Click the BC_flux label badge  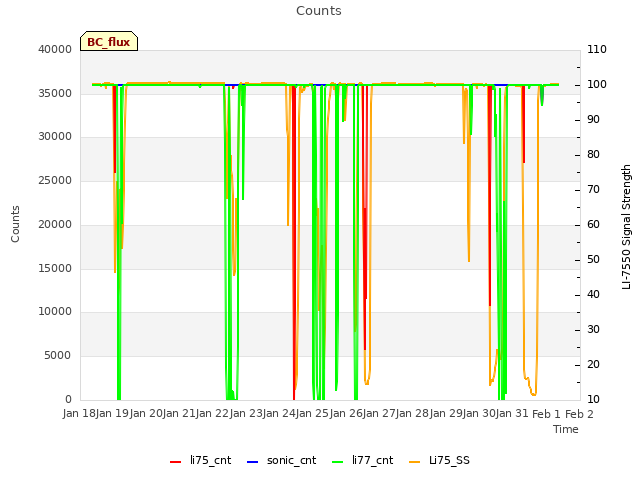tap(109, 41)
